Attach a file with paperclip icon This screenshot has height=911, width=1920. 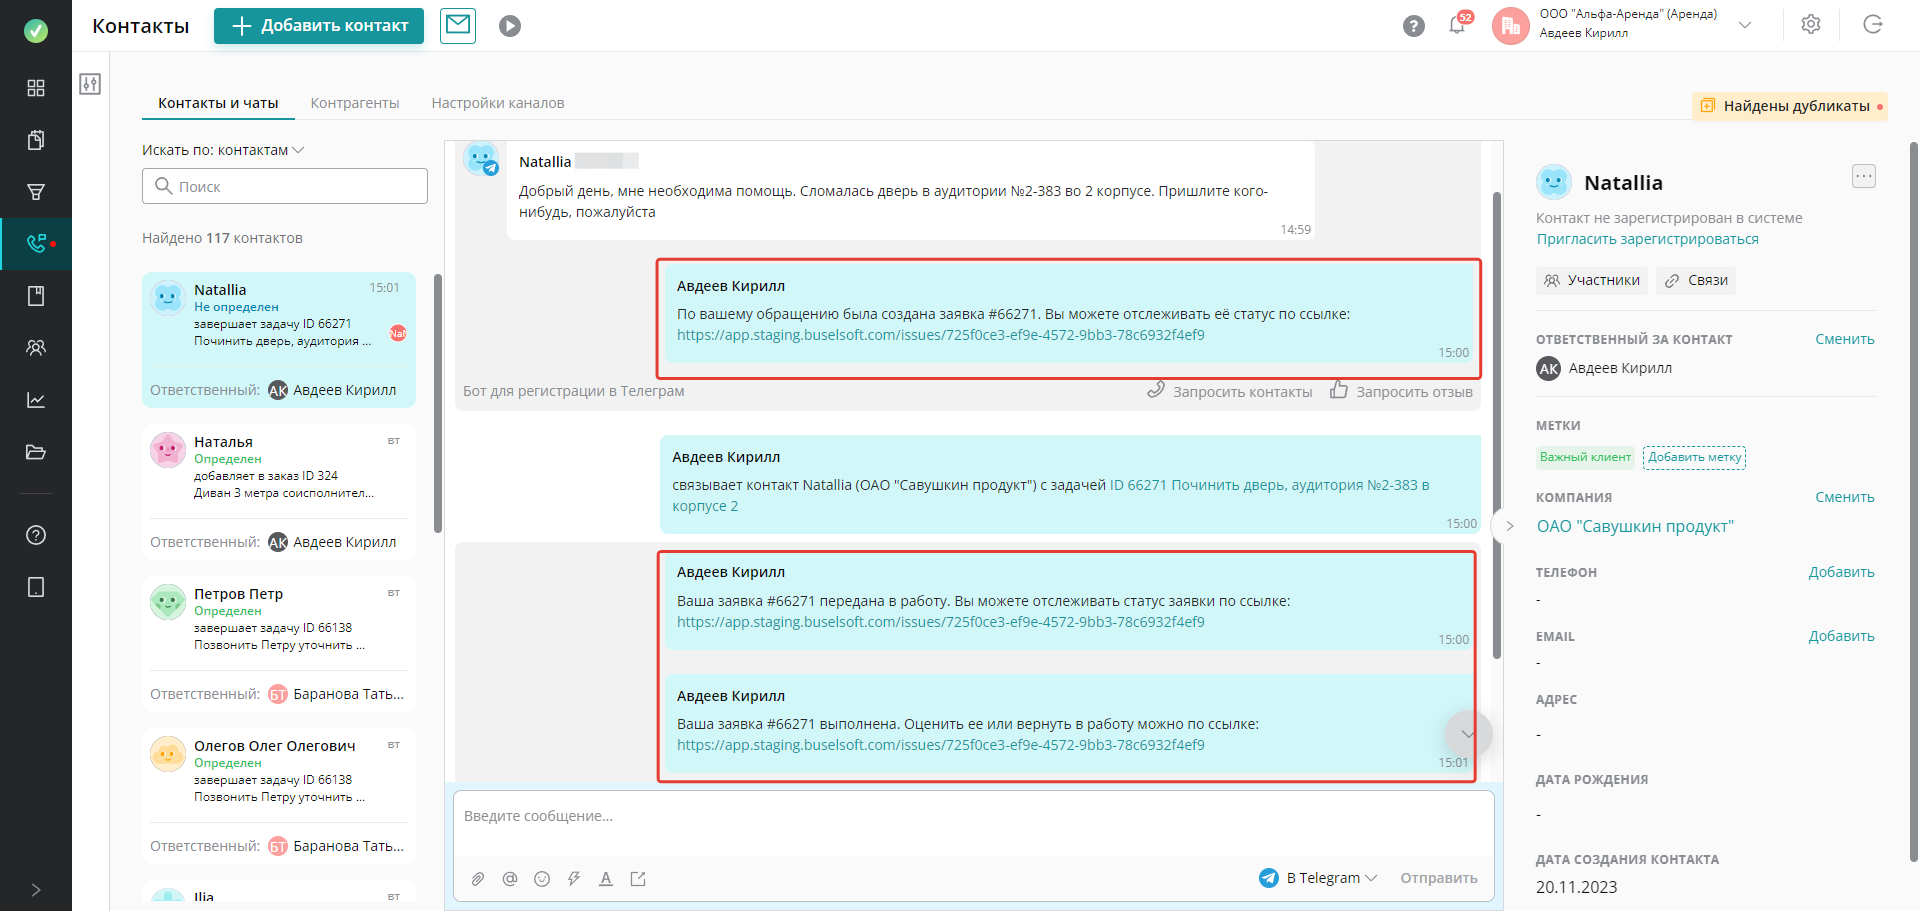pyautogui.click(x=478, y=879)
